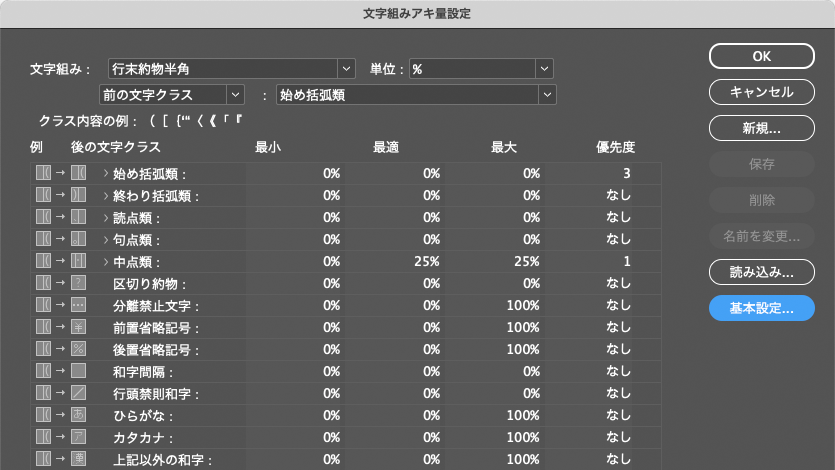The width and height of the screenshot is (835, 470).
Task: Click the キャンセル button
Action: 761,92
